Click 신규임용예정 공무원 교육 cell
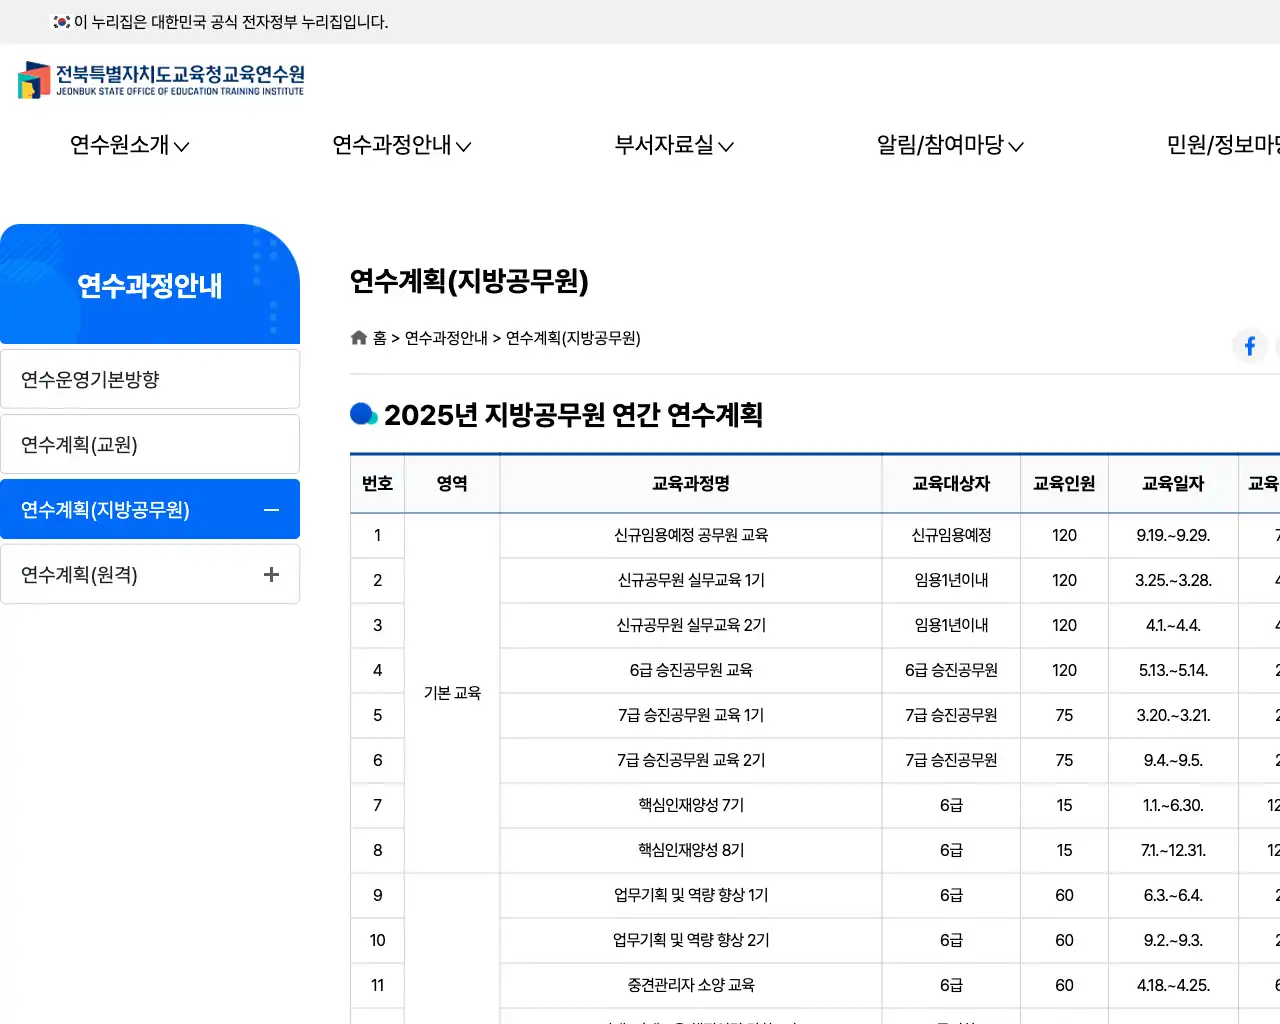Image resolution: width=1280 pixels, height=1024 pixels. 691,535
